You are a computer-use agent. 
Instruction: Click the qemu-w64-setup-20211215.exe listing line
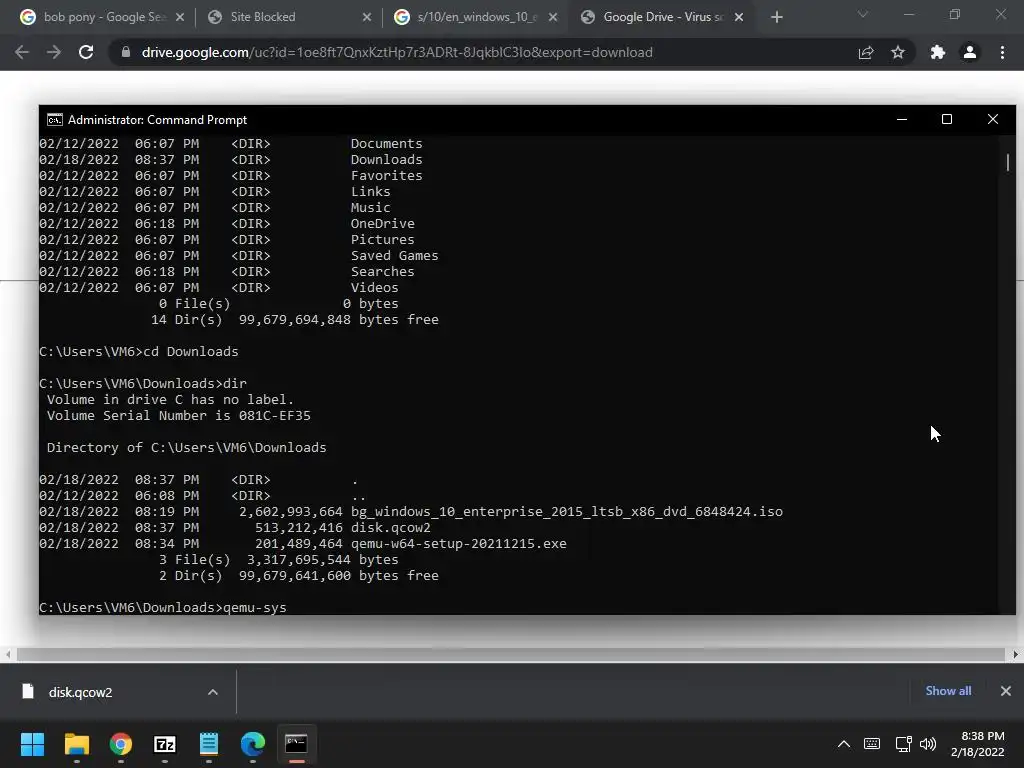point(303,543)
